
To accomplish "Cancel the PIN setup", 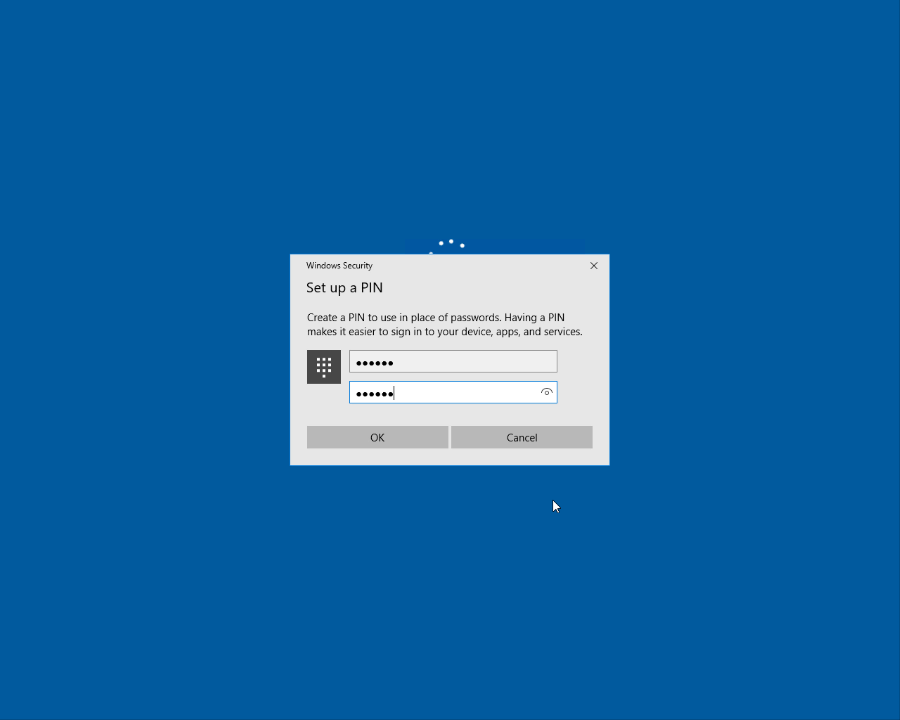I will [521, 437].
